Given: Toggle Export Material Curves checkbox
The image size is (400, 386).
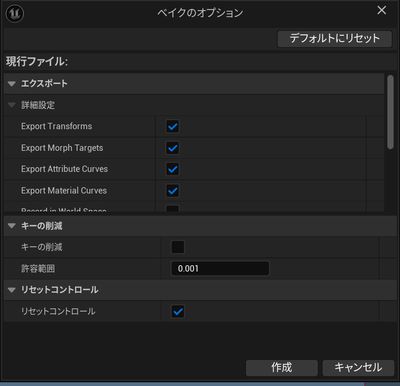Looking at the screenshot, I should point(173,191).
